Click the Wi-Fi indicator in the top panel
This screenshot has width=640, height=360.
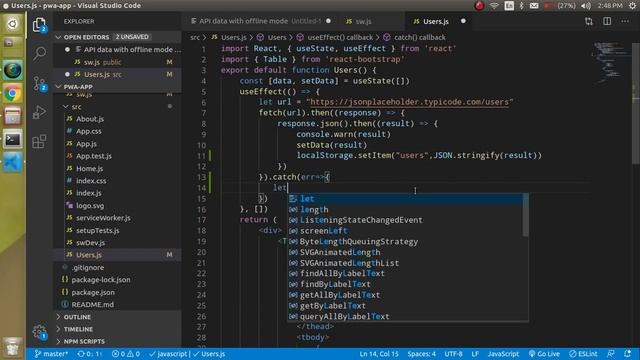(494, 6)
